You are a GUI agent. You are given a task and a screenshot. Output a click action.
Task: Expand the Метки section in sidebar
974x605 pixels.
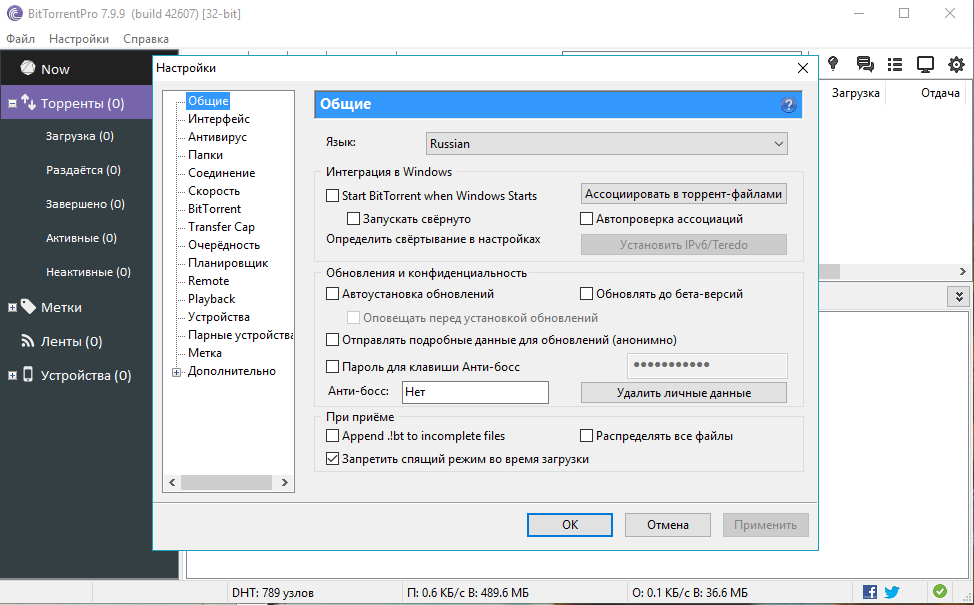(12, 307)
